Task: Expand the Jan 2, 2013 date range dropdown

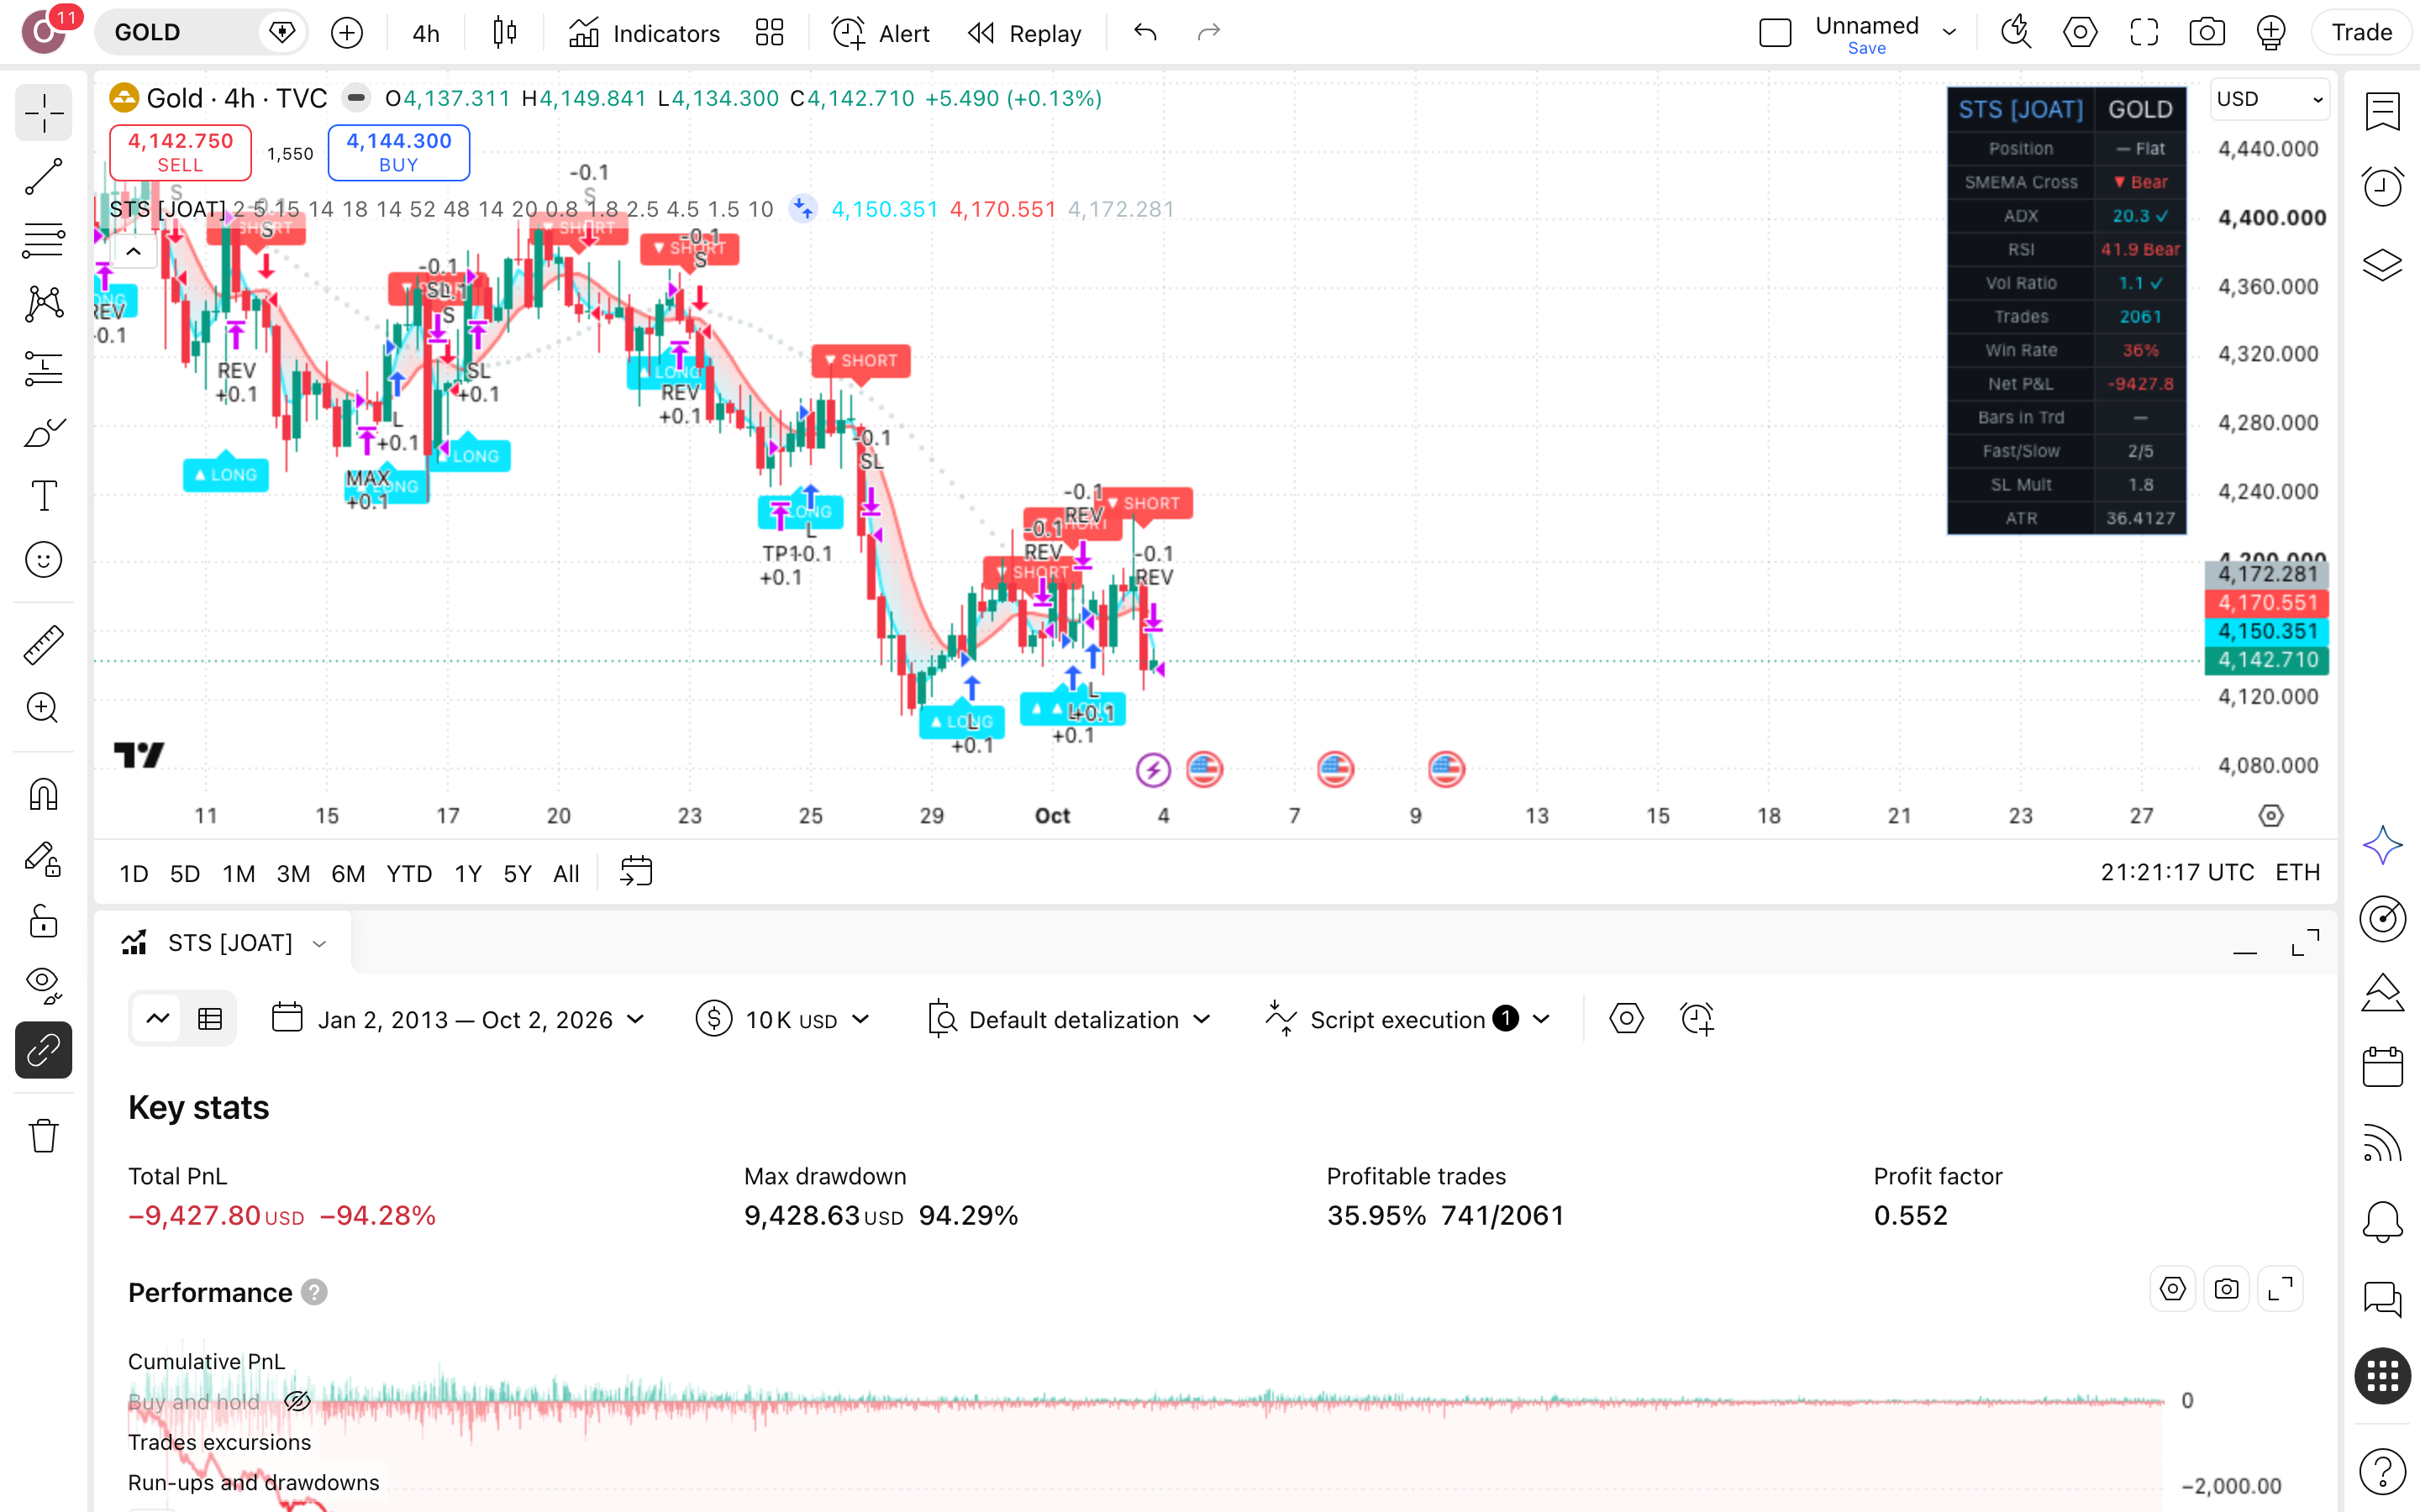Action: click(458, 1019)
